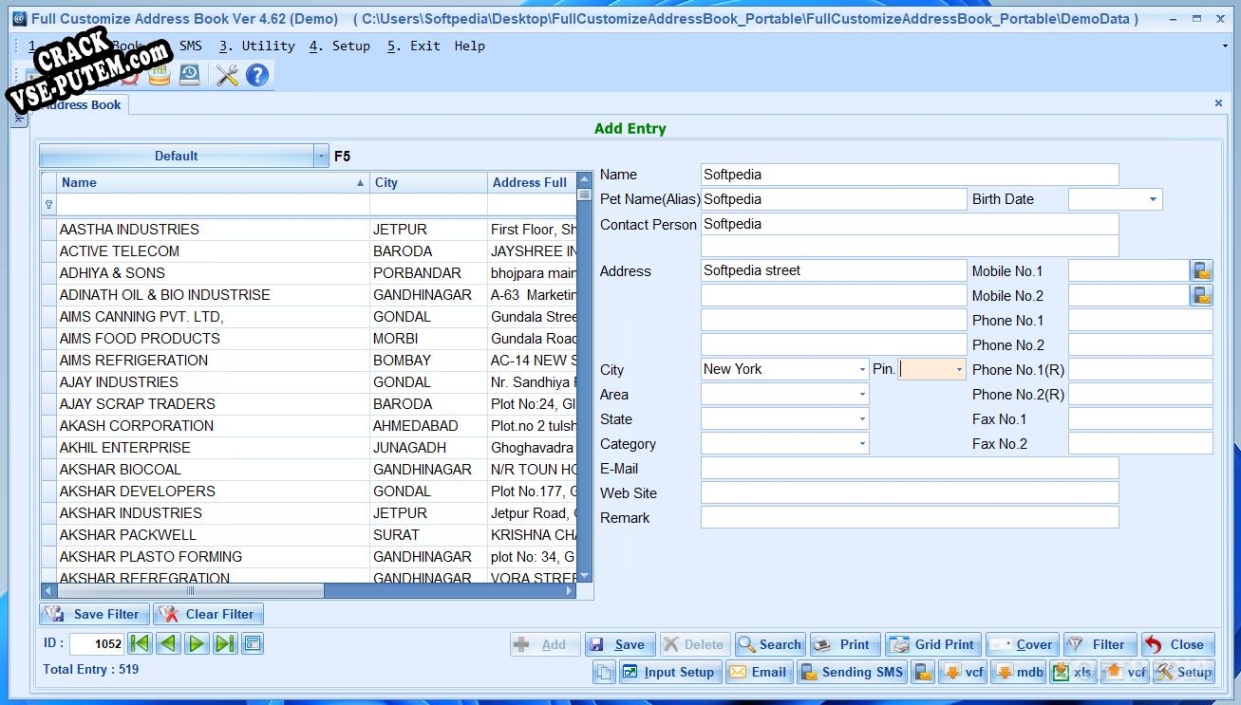Close the Address Book tab panel

1218,103
